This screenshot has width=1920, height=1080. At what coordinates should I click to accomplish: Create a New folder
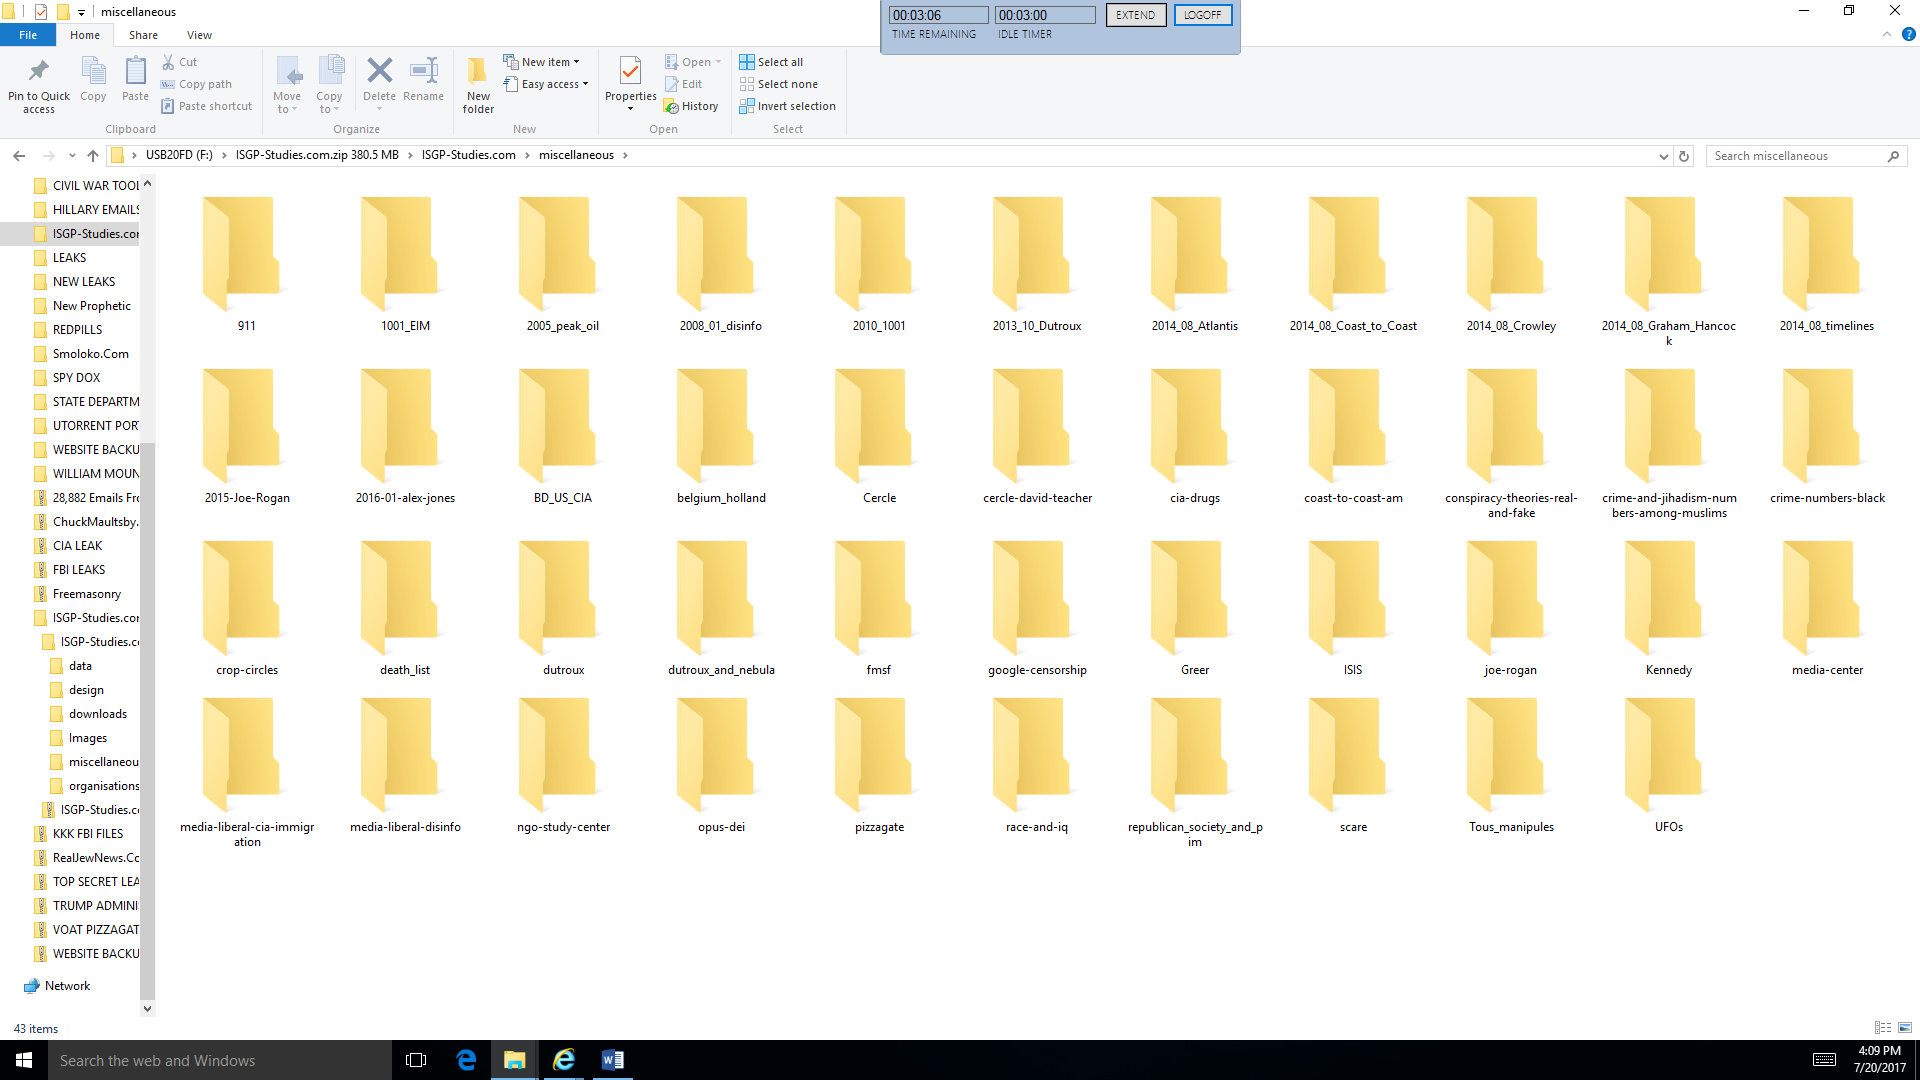[478, 85]
